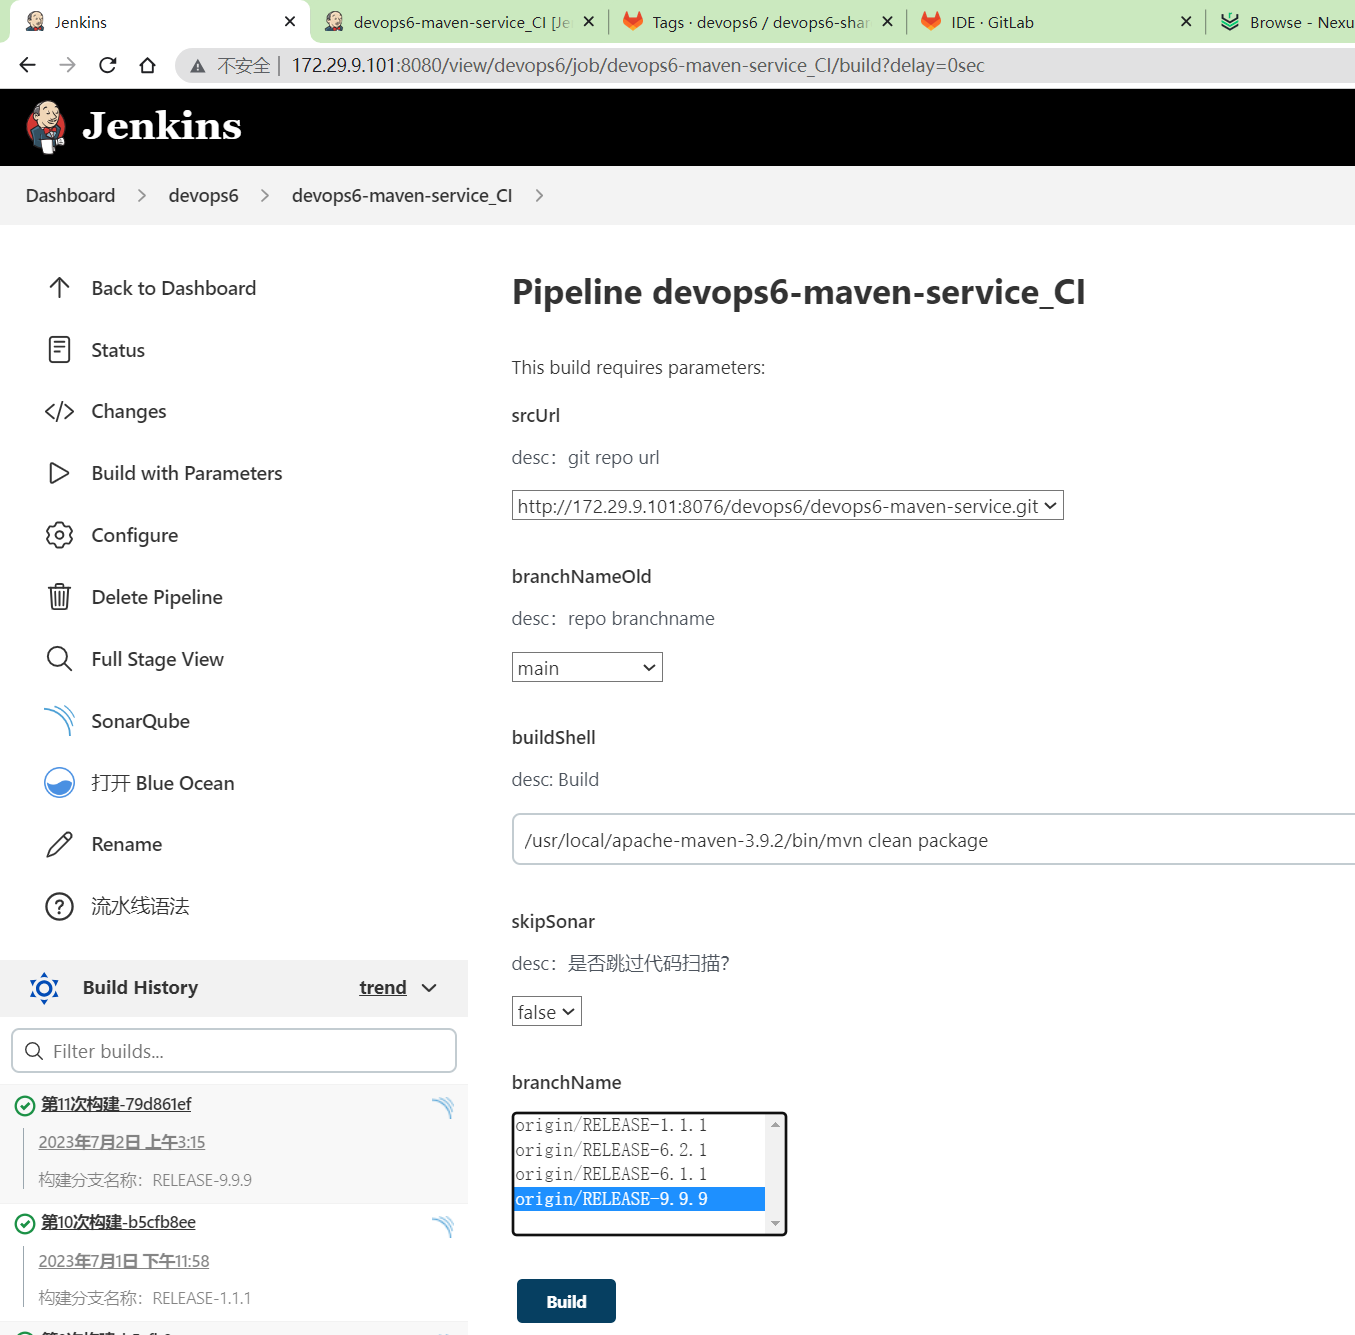Screen dimensions: 1355x1335
Task: Click the 2023年7月1日 下午11:58 timestamp link
Action: pyautogui.click(x=124, y=1261)
